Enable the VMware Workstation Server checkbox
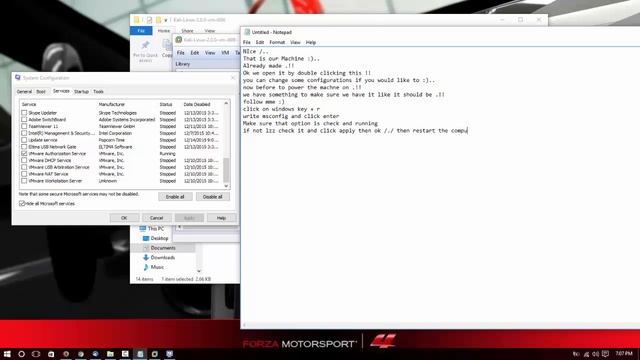 (x=24, y=181)
